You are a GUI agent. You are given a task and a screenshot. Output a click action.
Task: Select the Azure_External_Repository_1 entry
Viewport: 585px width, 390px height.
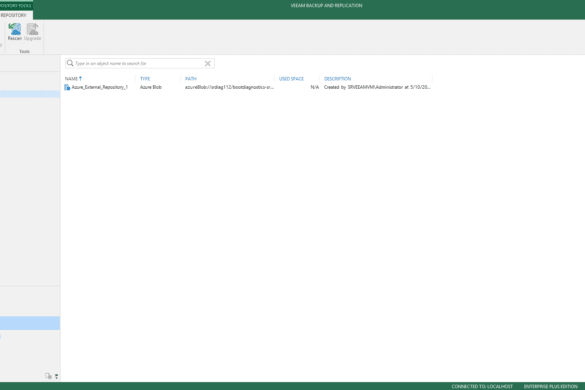click(x=100, y=87)
